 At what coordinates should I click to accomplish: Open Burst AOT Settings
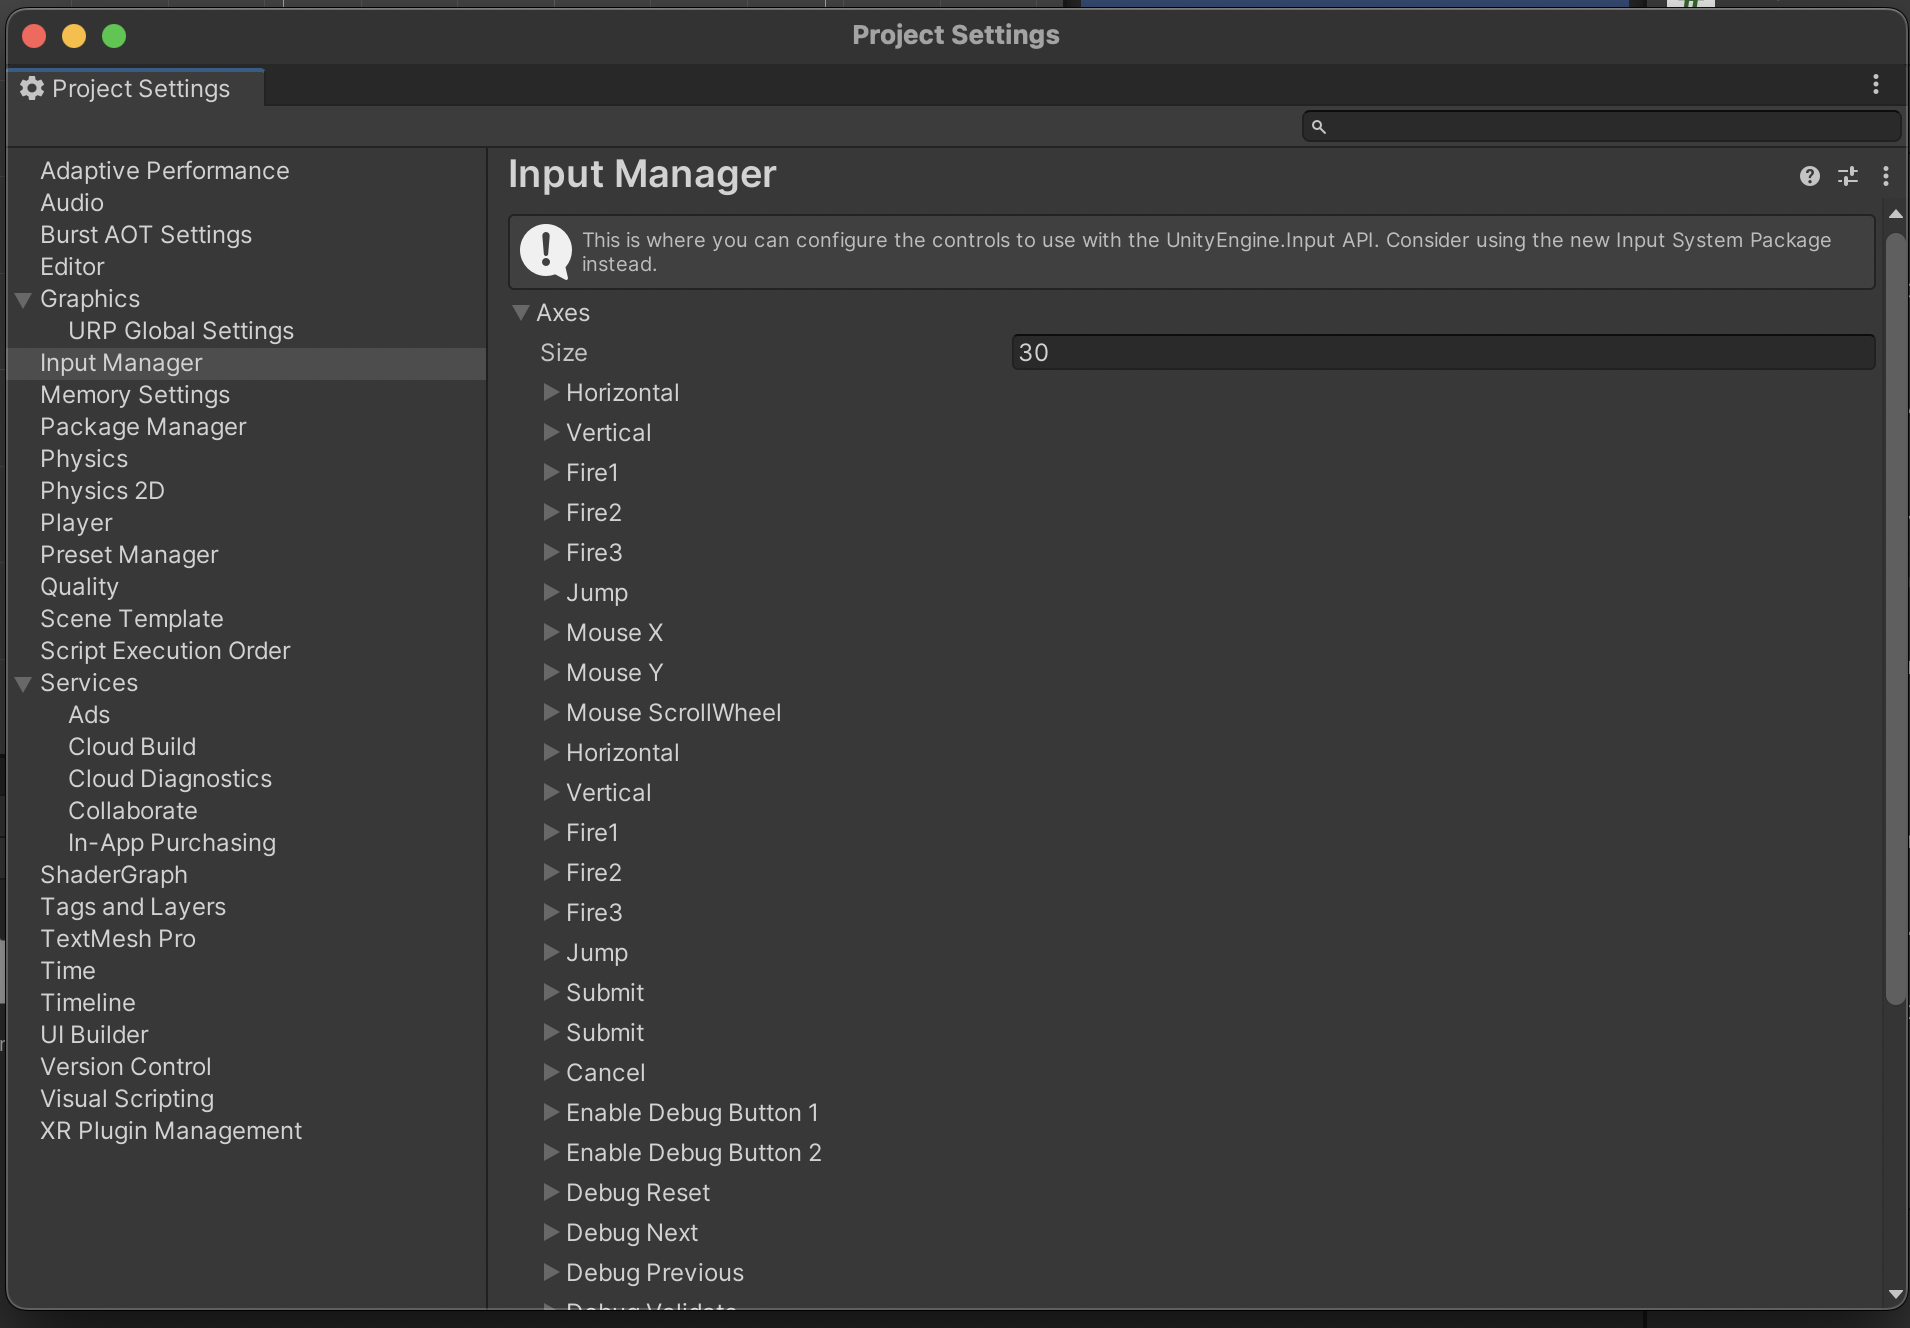click(146, 235)
